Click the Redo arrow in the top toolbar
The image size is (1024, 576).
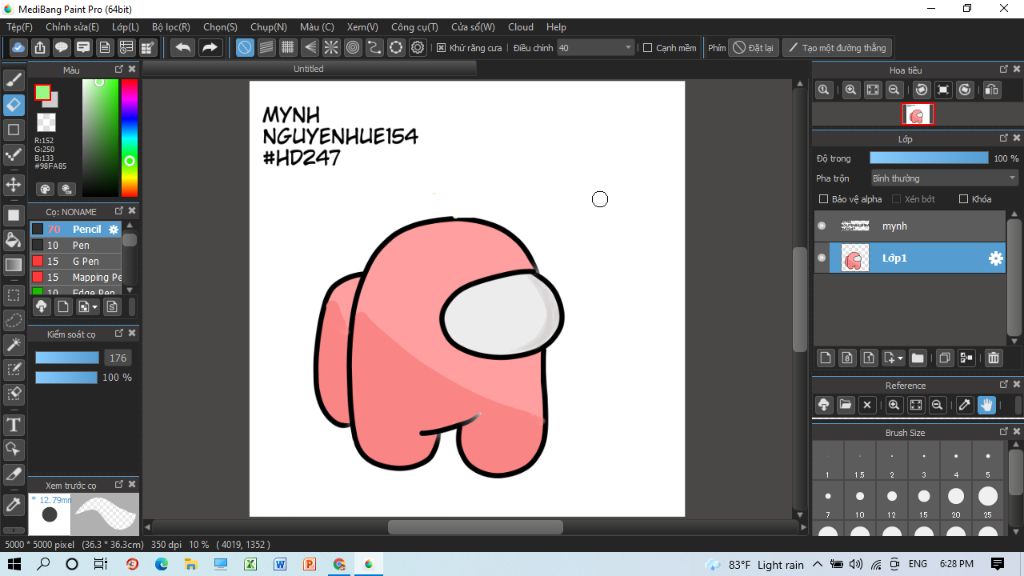[209, 48]
